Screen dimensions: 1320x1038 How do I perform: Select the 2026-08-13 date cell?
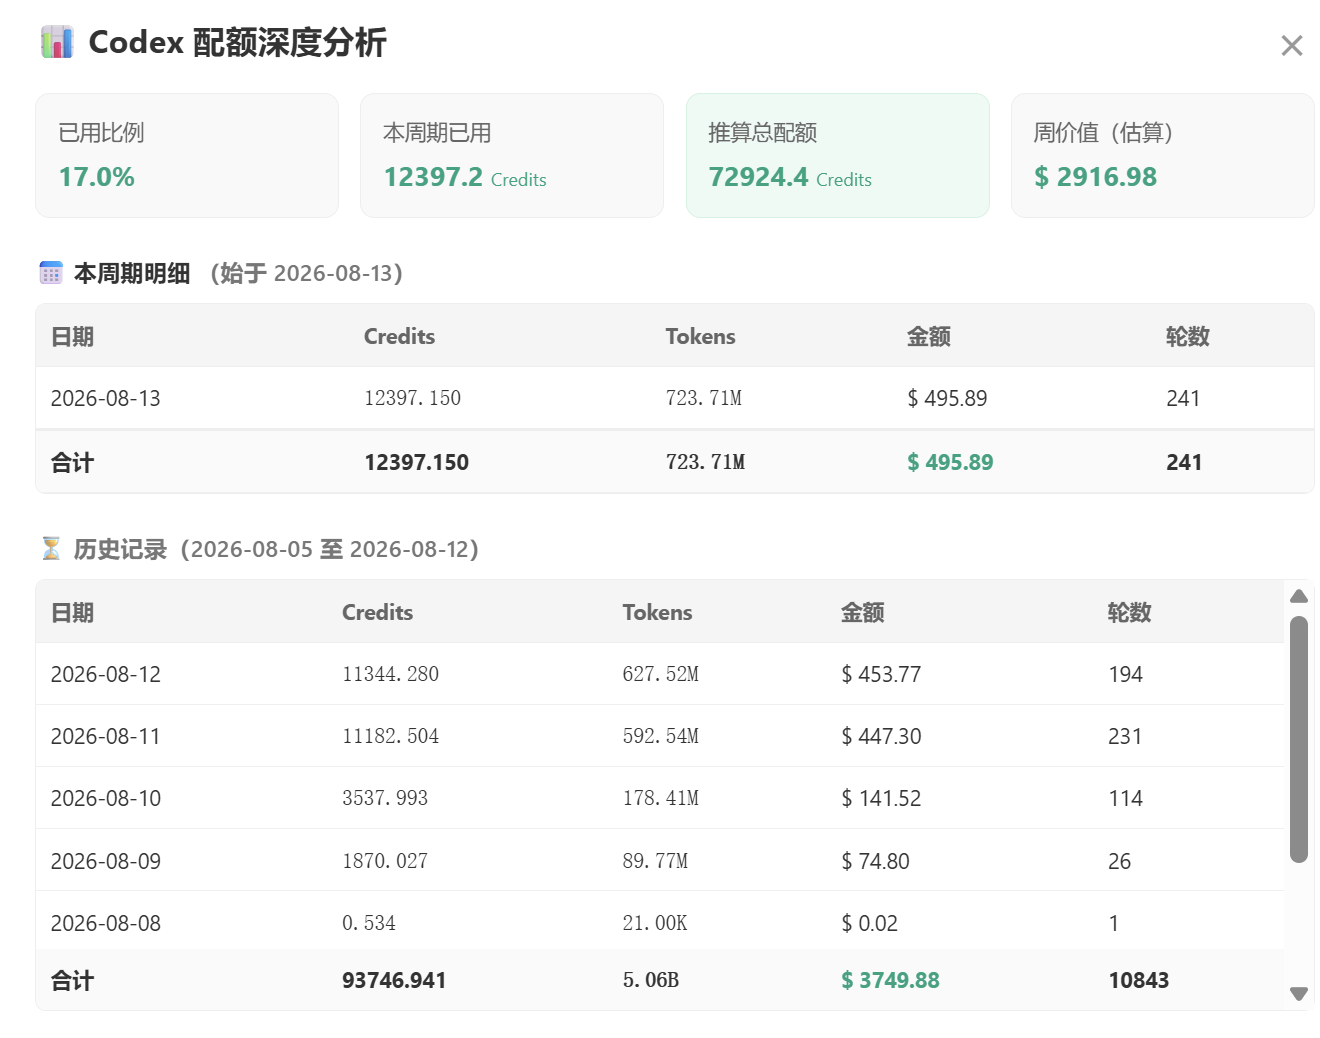tap(106, 398)
